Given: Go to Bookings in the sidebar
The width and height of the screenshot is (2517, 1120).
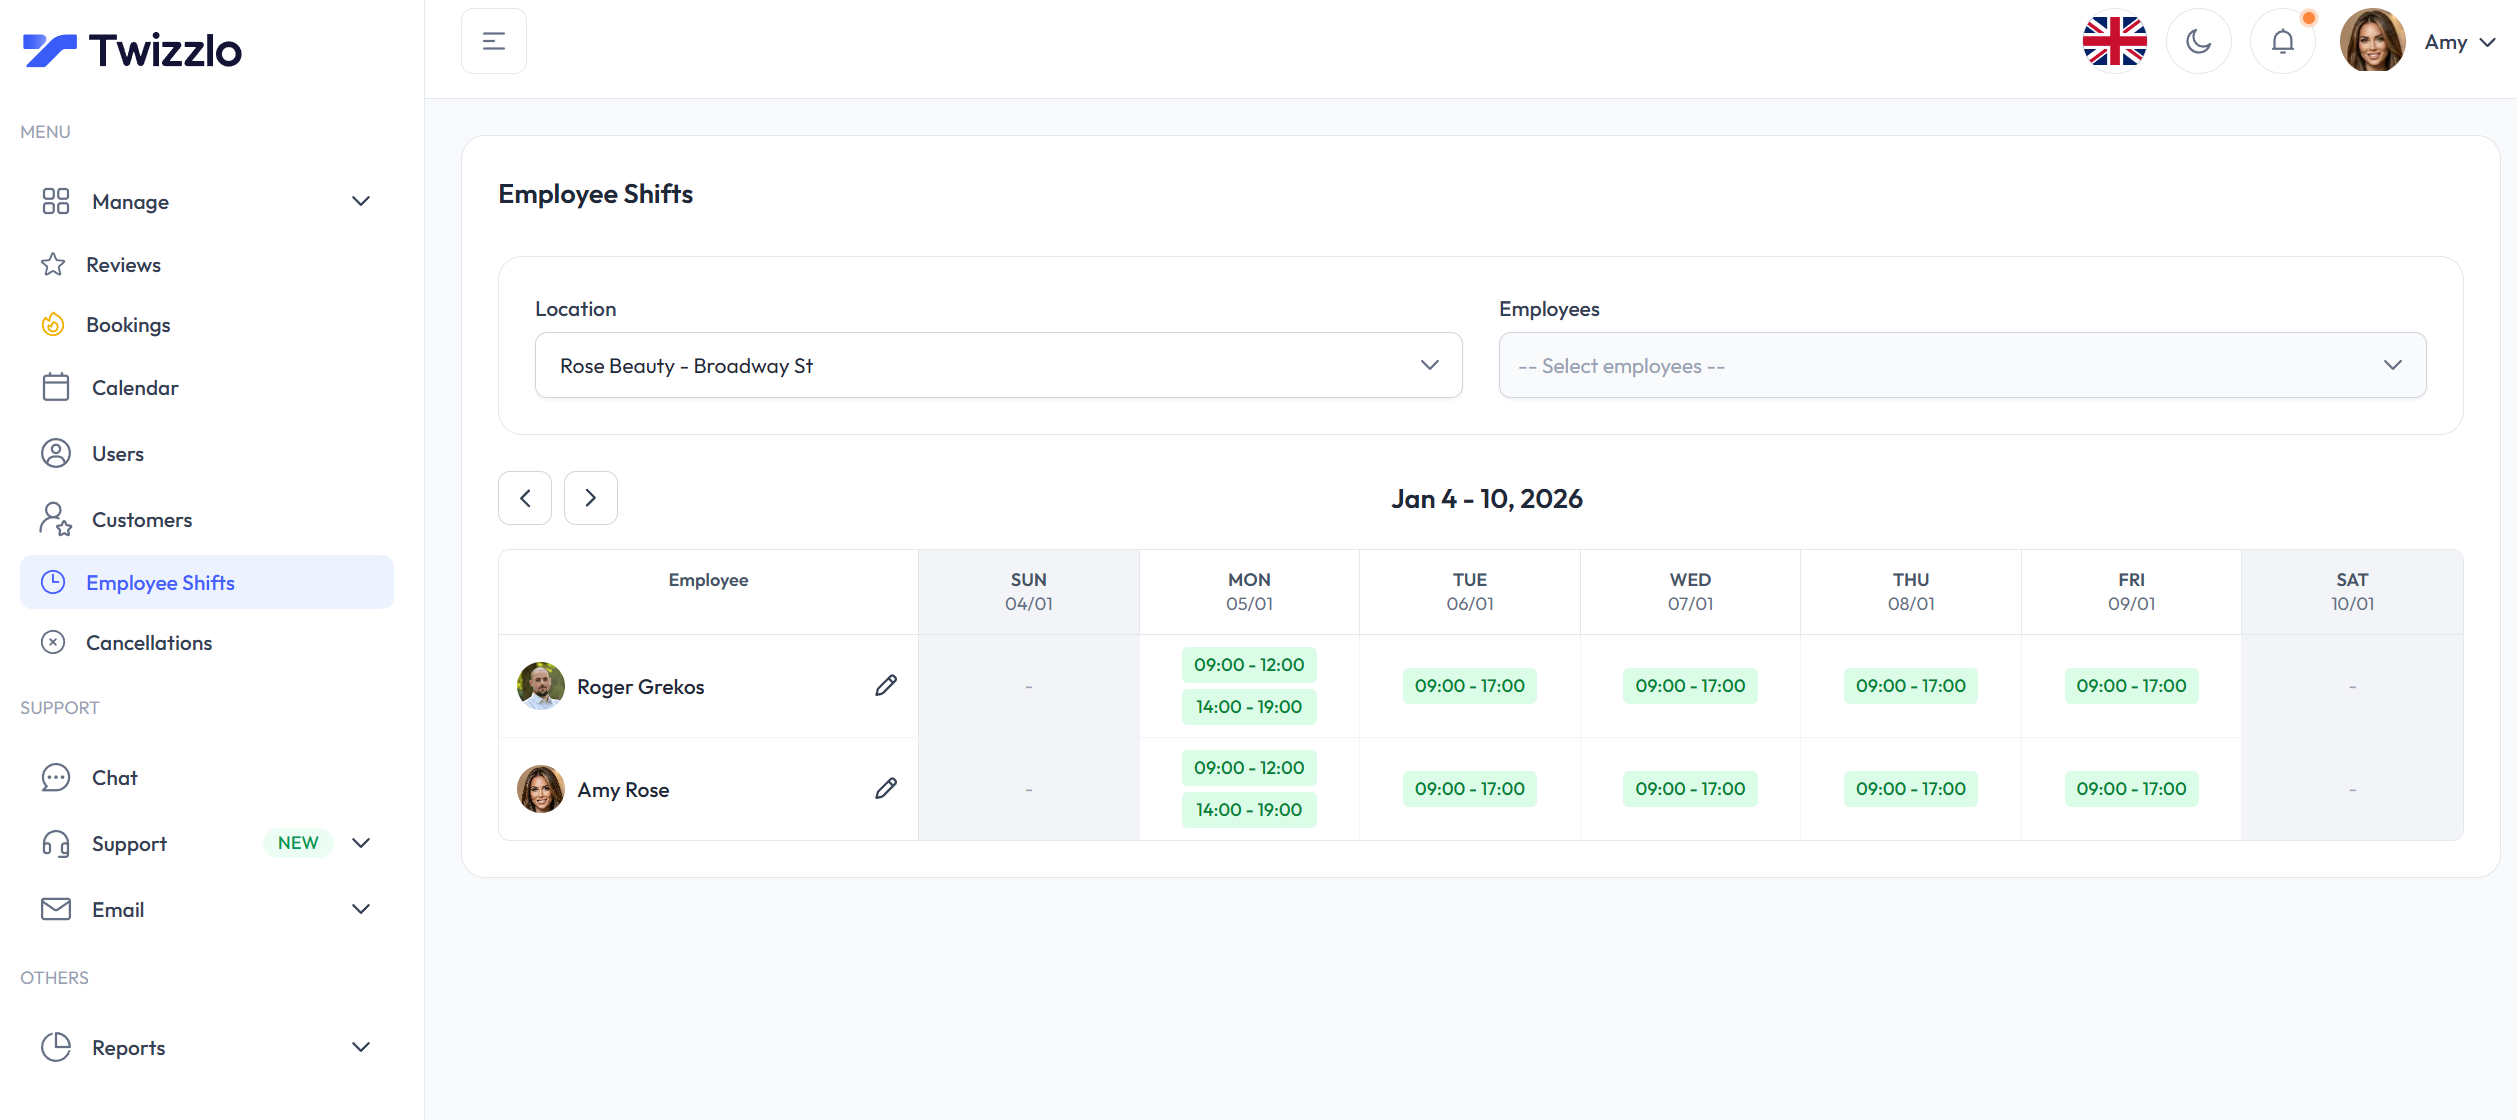Looking at the screenshot, I should click(128, 325).
